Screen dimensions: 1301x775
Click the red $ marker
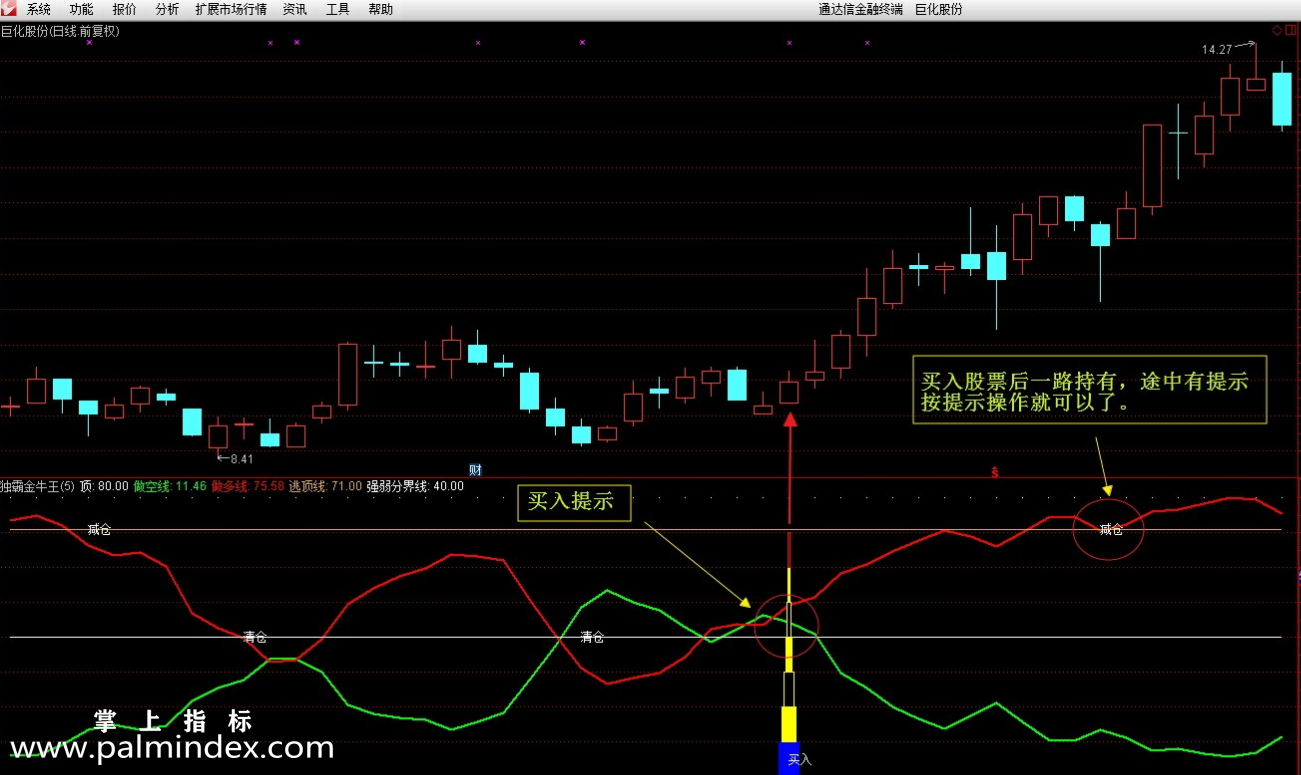[x=994, y=471]
